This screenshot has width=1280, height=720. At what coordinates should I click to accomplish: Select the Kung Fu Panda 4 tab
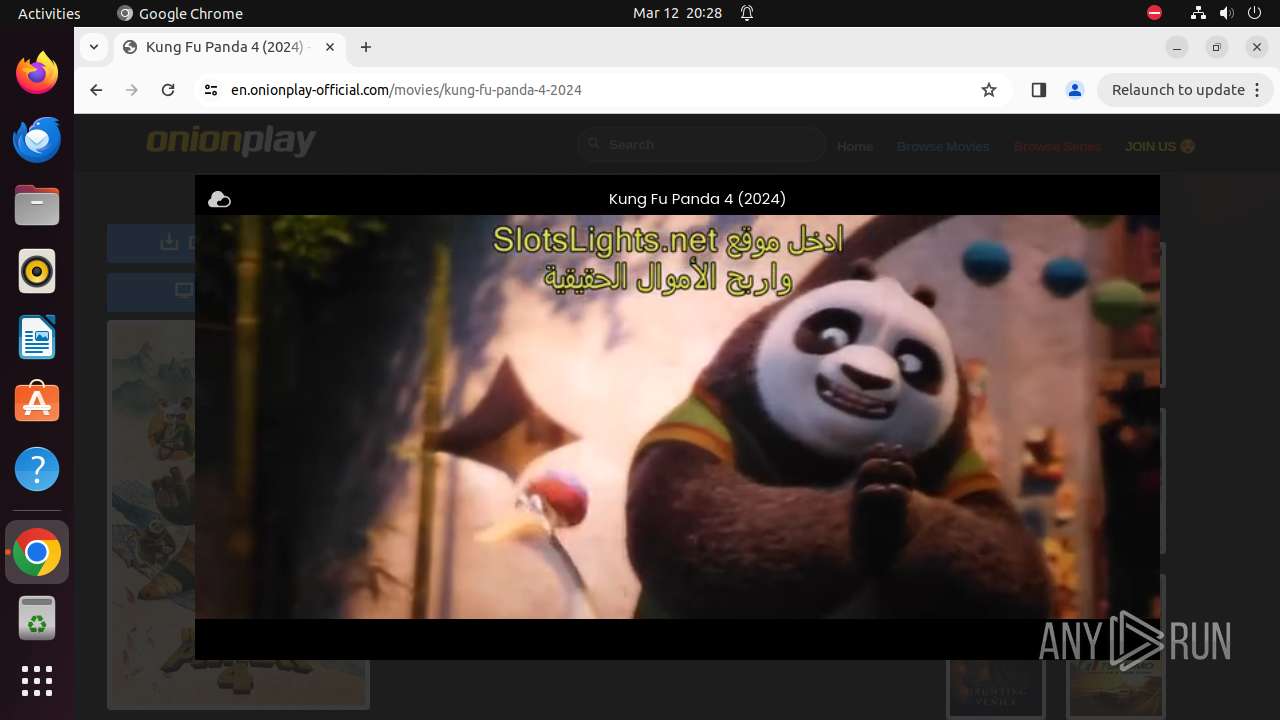pyautogui.click(x=228, y=47)
